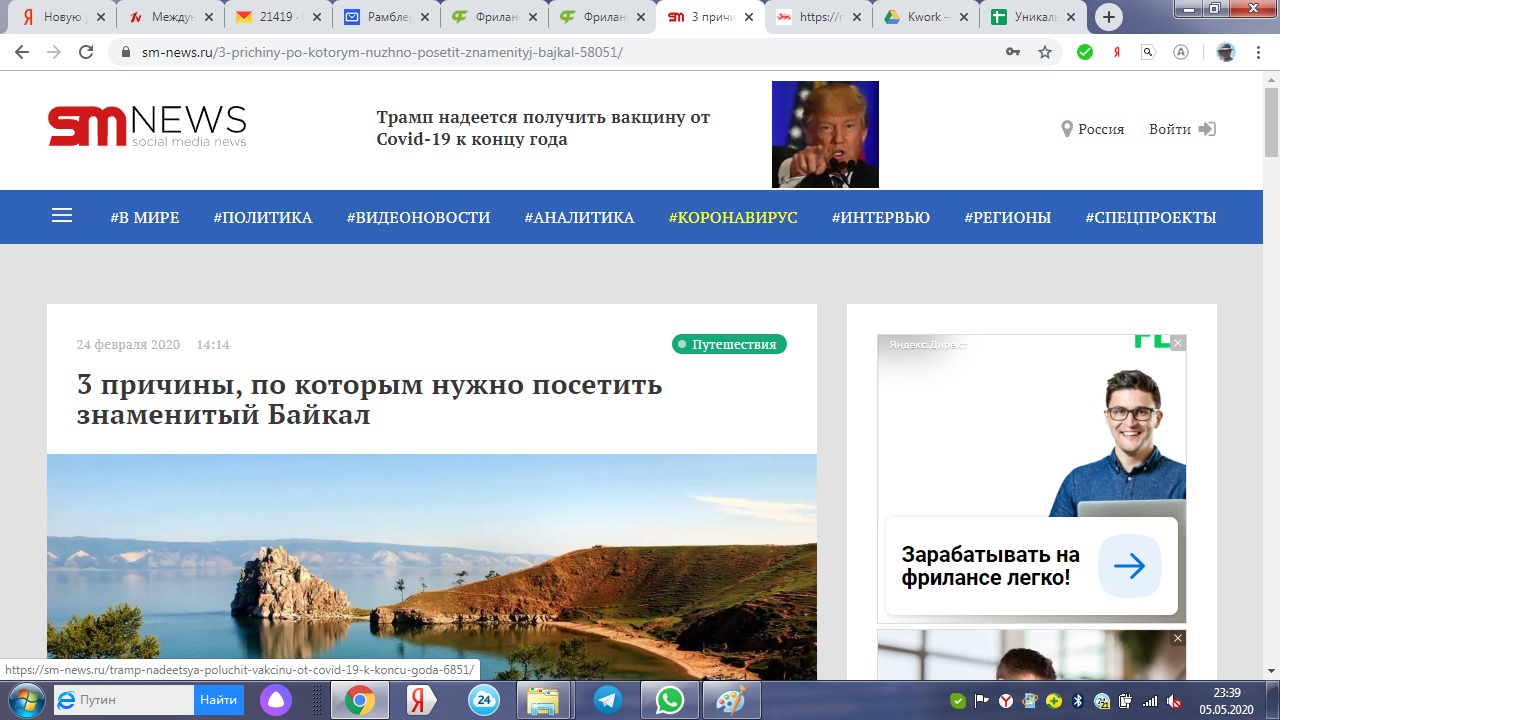The image size is (1520, 720).
Task: Open the hamburger menu in the blue navbar
Action: [x=62, y=216]
